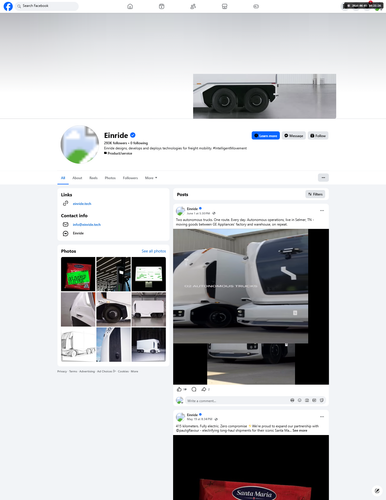Click the avatar sticker icon in comment box

pyautogui.click(x=292, y=400)
